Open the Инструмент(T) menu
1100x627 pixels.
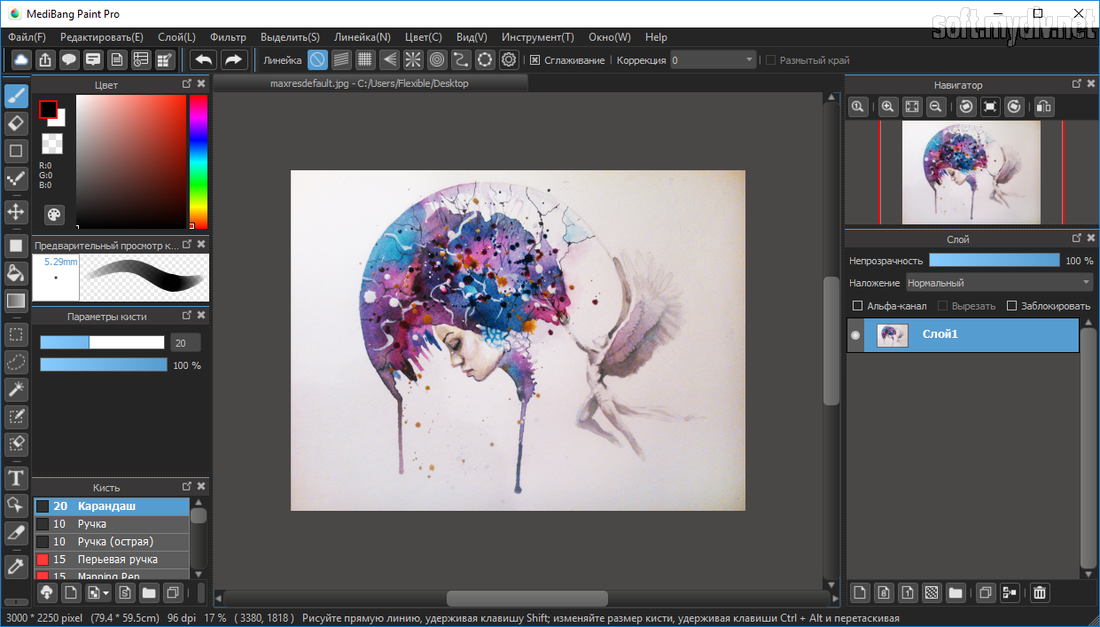click(537, 37)
